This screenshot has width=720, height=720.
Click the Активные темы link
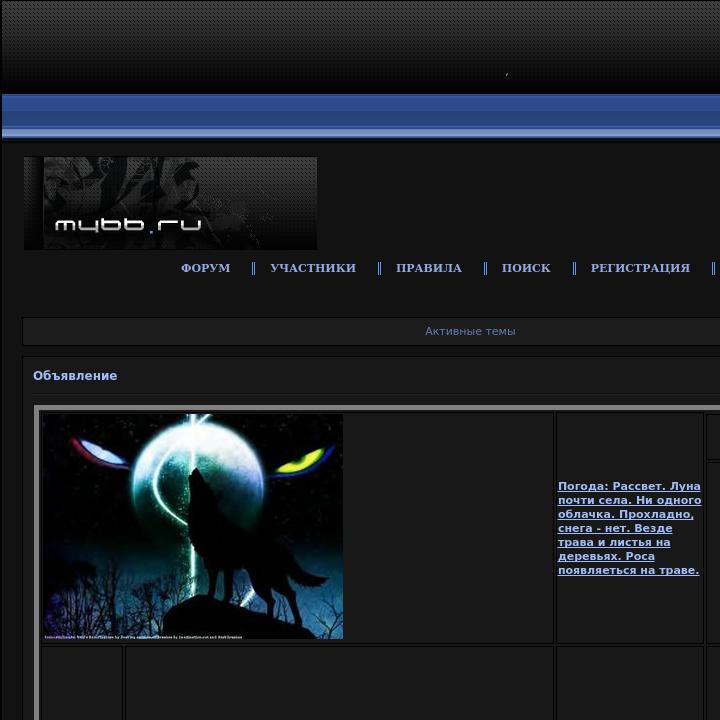point(470,331)
